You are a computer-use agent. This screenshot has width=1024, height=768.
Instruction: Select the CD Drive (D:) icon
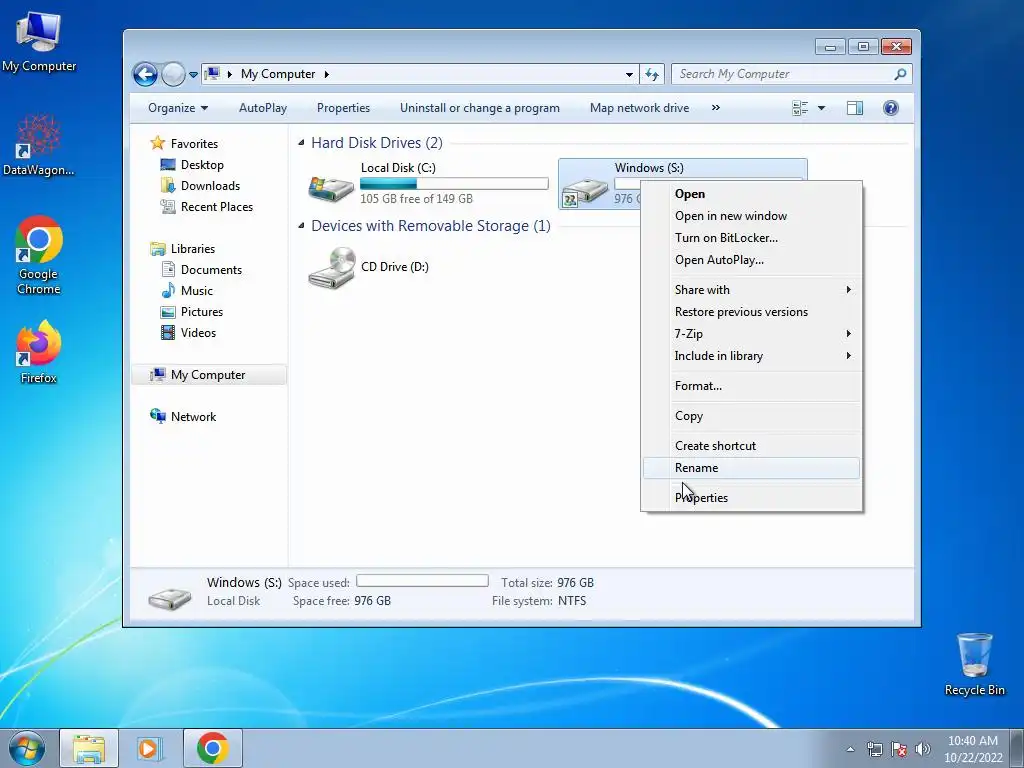[332, 268]
